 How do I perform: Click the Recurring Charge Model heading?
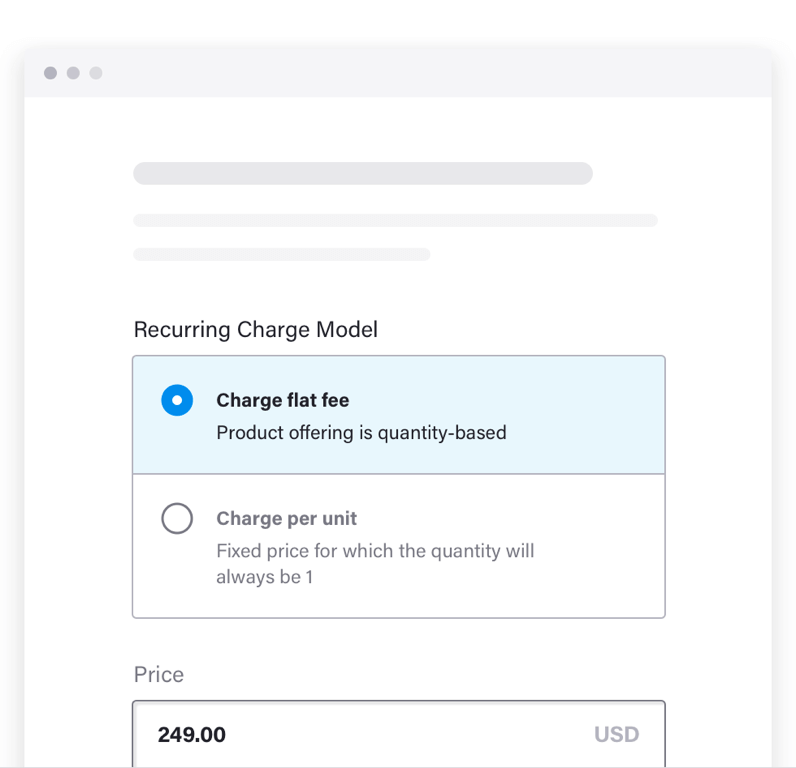pyautogui.click(x=256, y=329)
